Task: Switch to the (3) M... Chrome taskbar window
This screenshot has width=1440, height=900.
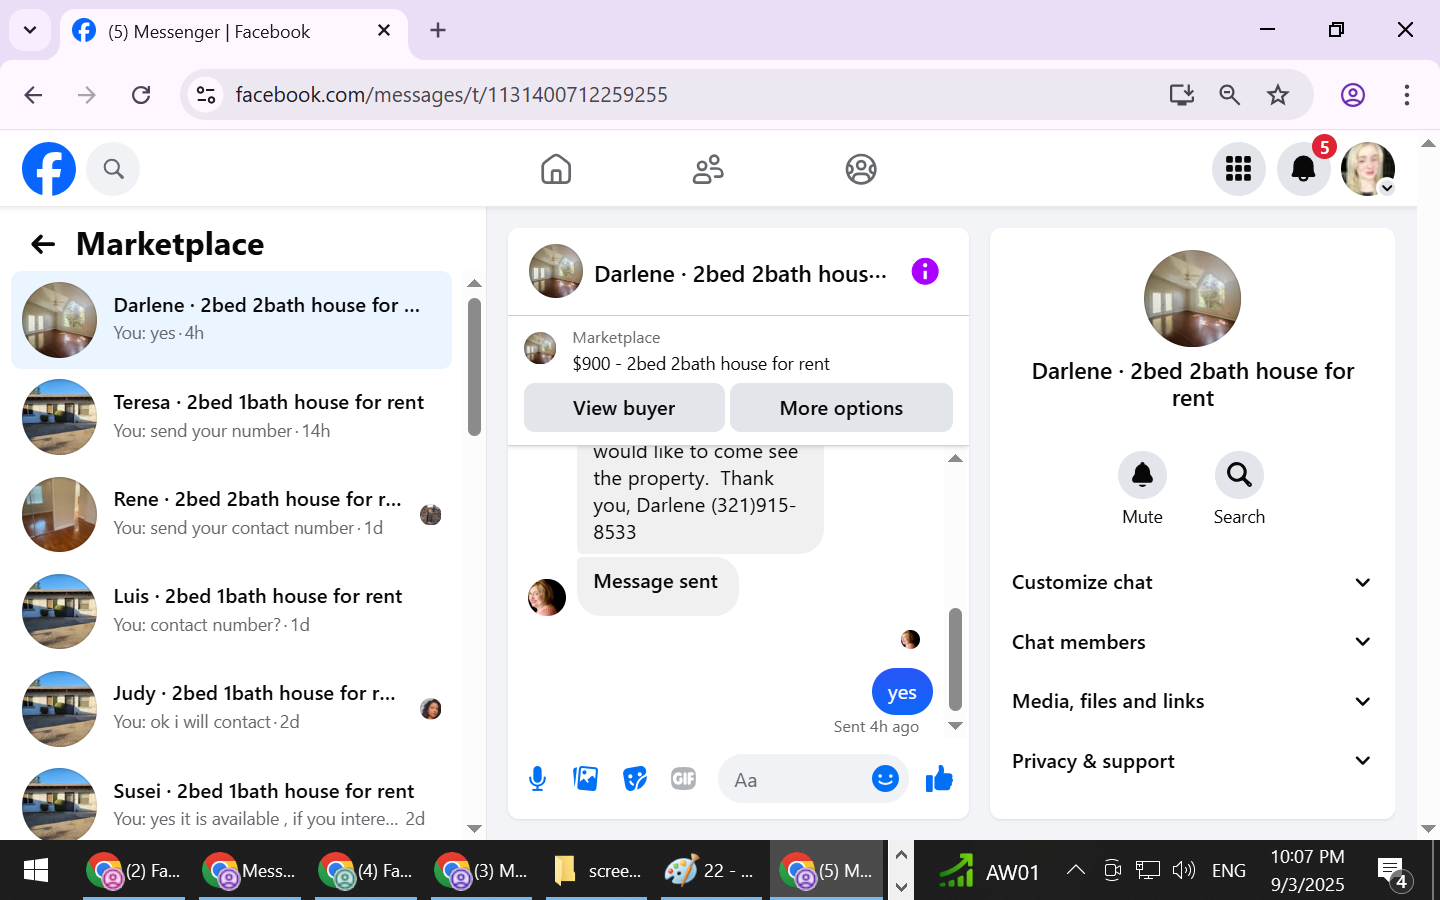Action: tap(482, 871)
